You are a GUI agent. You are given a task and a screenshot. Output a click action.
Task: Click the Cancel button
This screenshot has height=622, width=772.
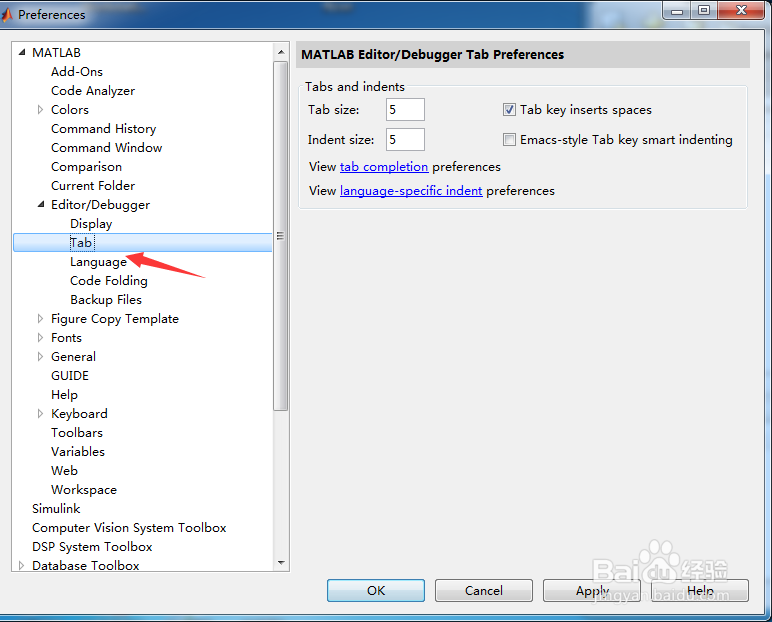point(483,590)
